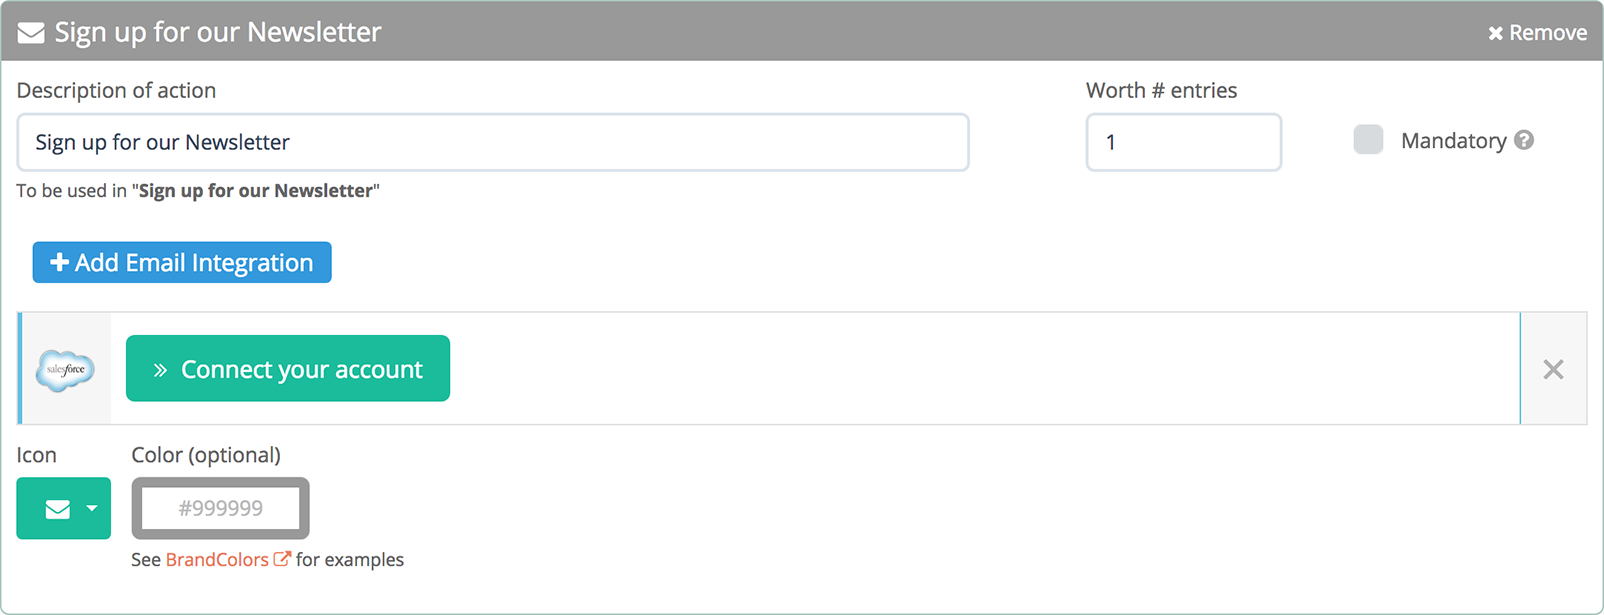
Task: Click the external link icon after BrandColors
Action: (282, 559)
